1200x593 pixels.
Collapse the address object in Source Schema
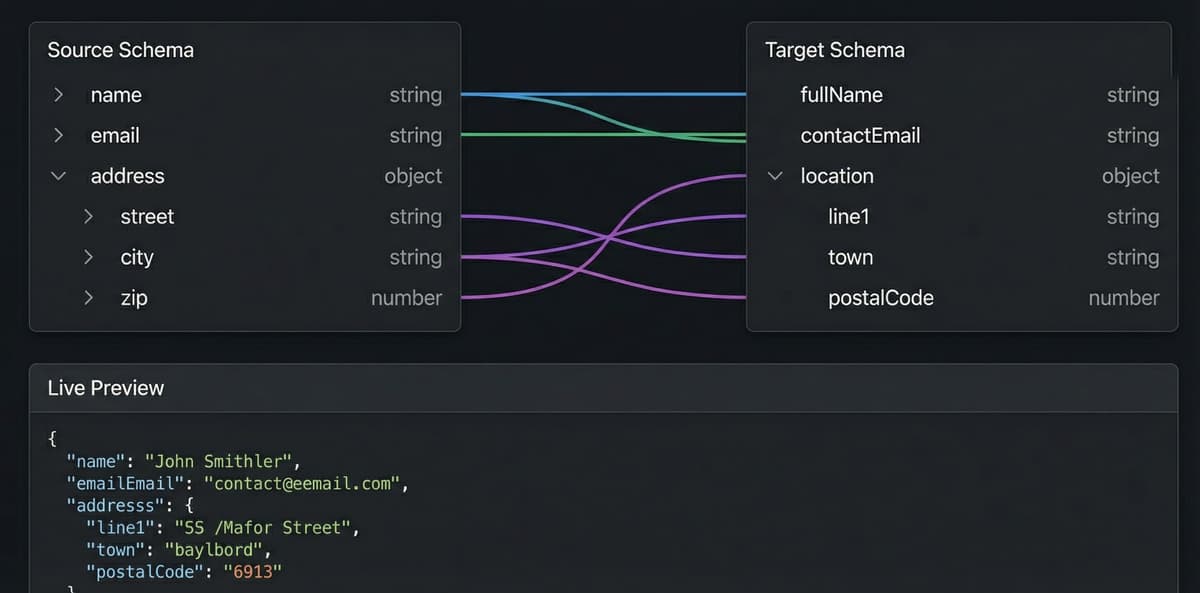[x=57, y=176]
